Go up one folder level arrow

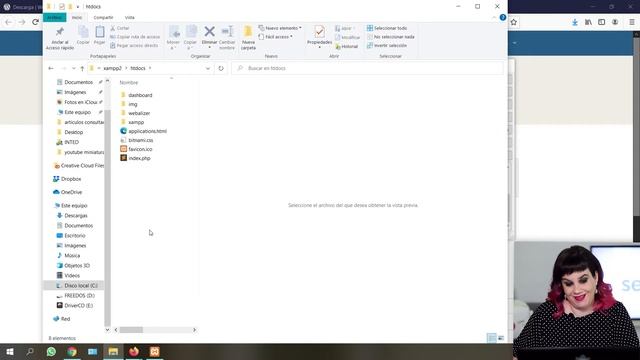[82, 68]
